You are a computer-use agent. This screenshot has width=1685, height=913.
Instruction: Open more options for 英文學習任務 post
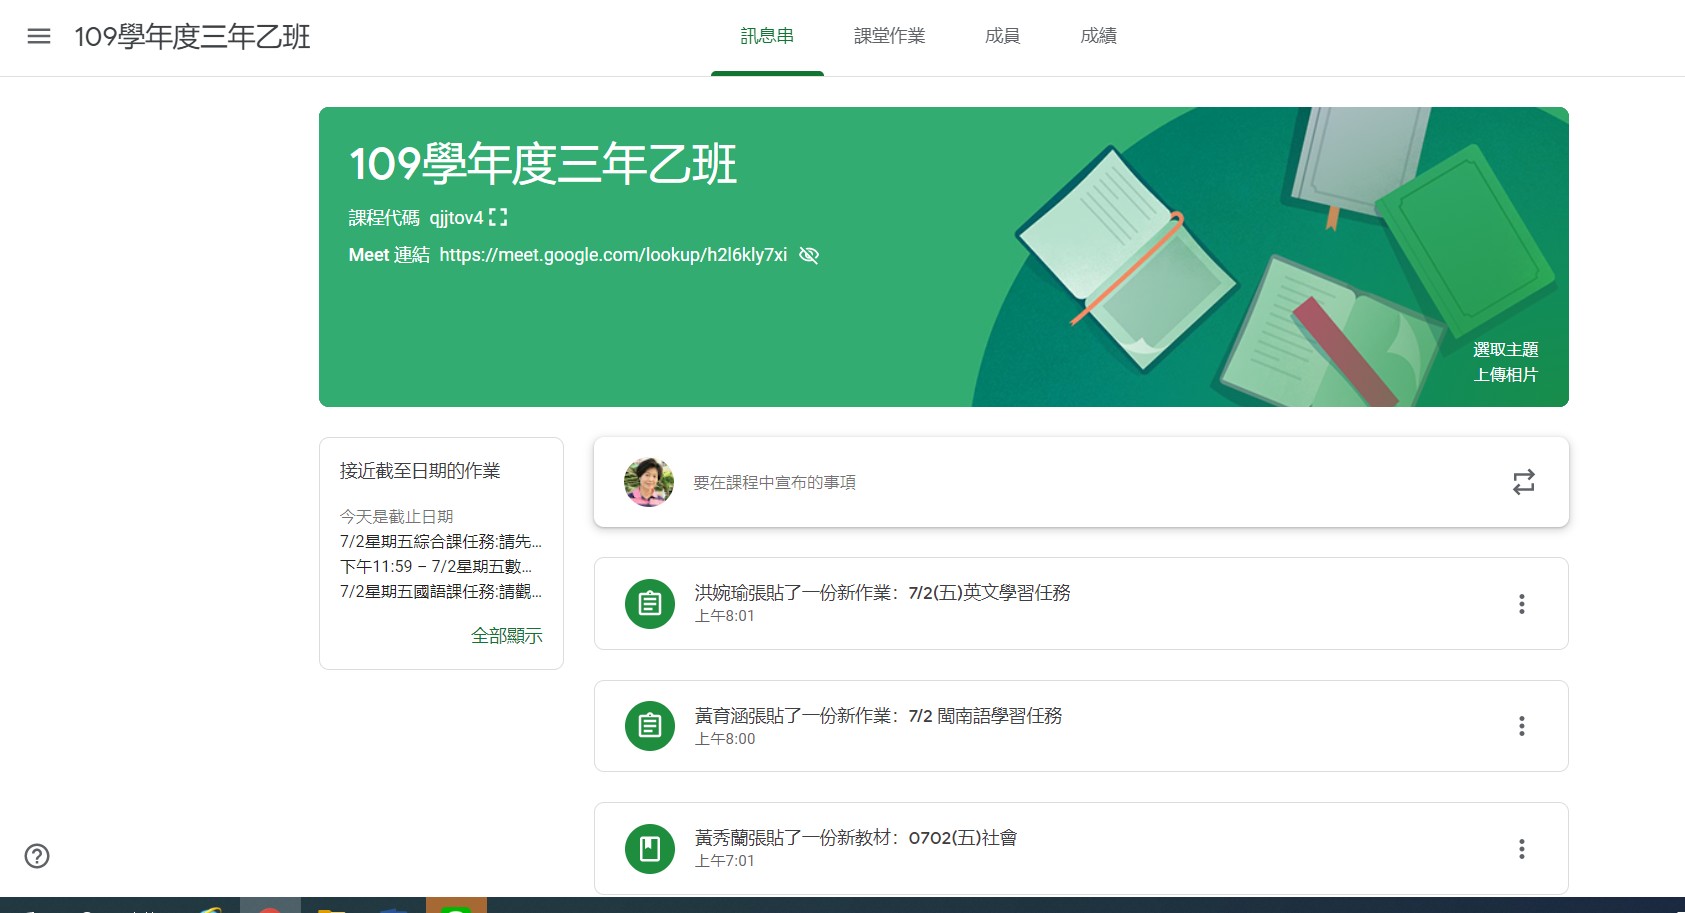(x=1522, y=604)
